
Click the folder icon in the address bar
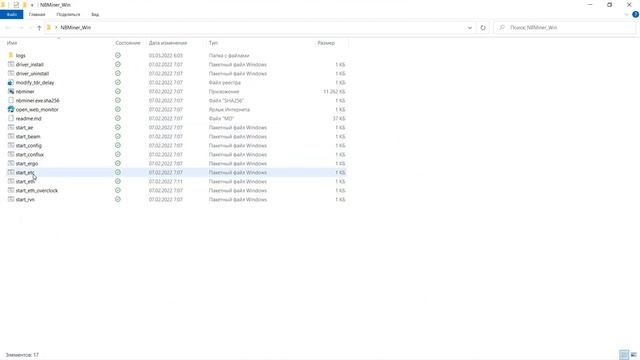tap(49, 27)
